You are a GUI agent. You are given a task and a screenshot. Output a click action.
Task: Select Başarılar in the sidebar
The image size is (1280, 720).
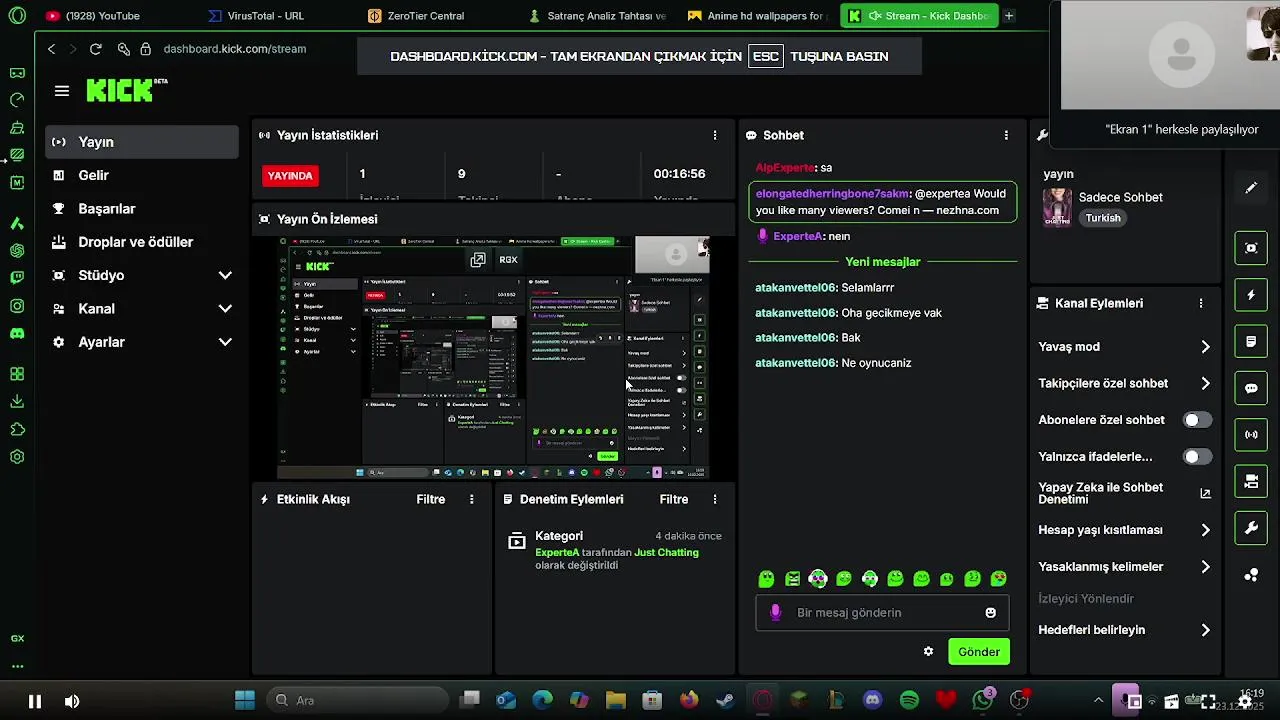[142, 209]
